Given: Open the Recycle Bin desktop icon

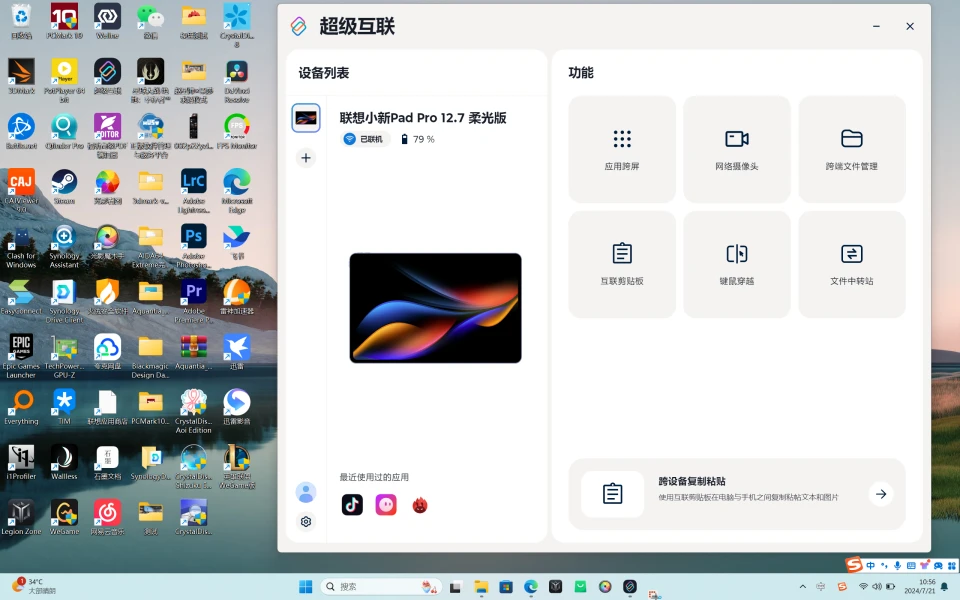Looking at the screenshot, I should (x=21, y=21).
